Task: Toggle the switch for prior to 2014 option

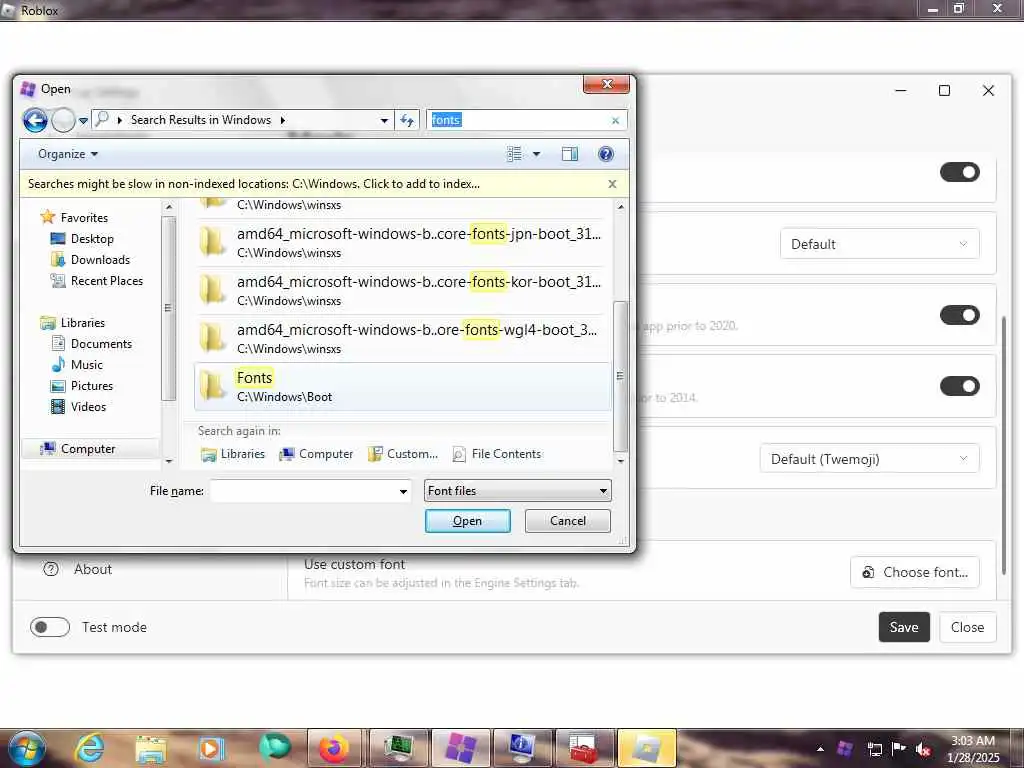Action: 959,386
